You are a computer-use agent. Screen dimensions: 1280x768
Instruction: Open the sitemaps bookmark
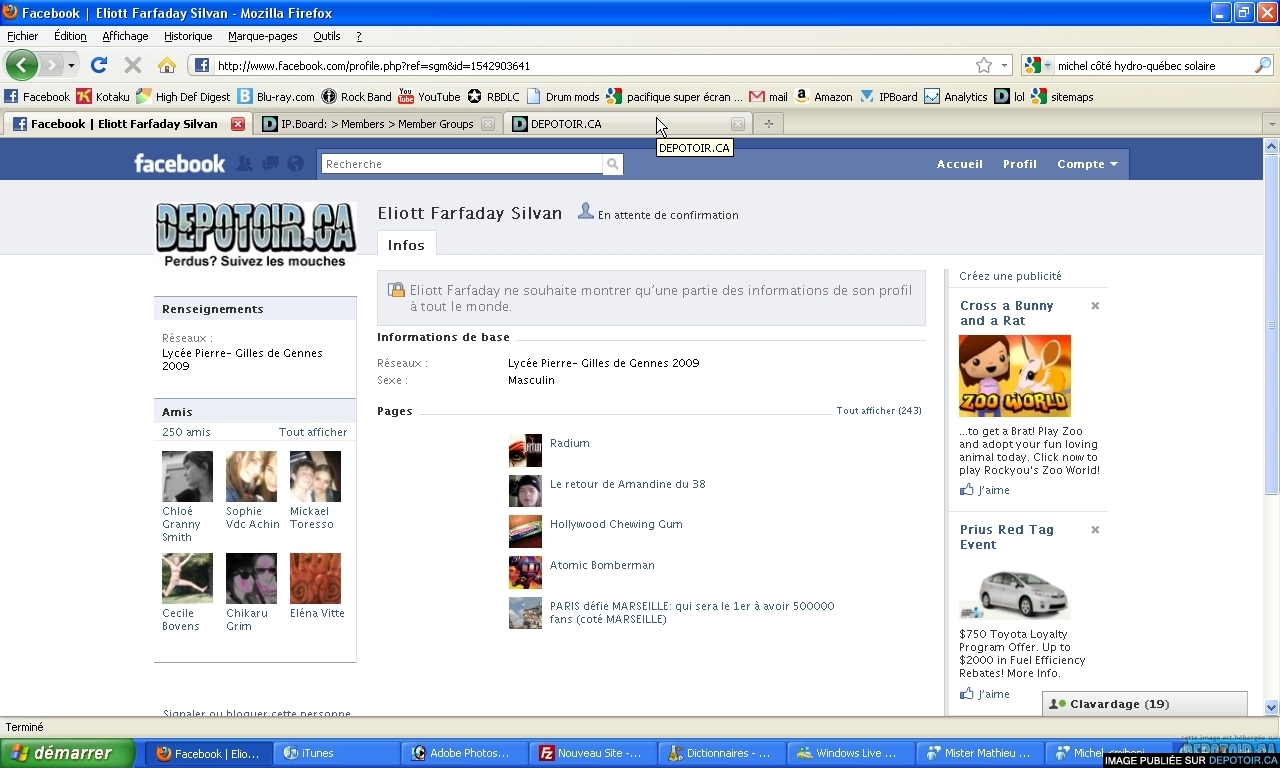1062,97
